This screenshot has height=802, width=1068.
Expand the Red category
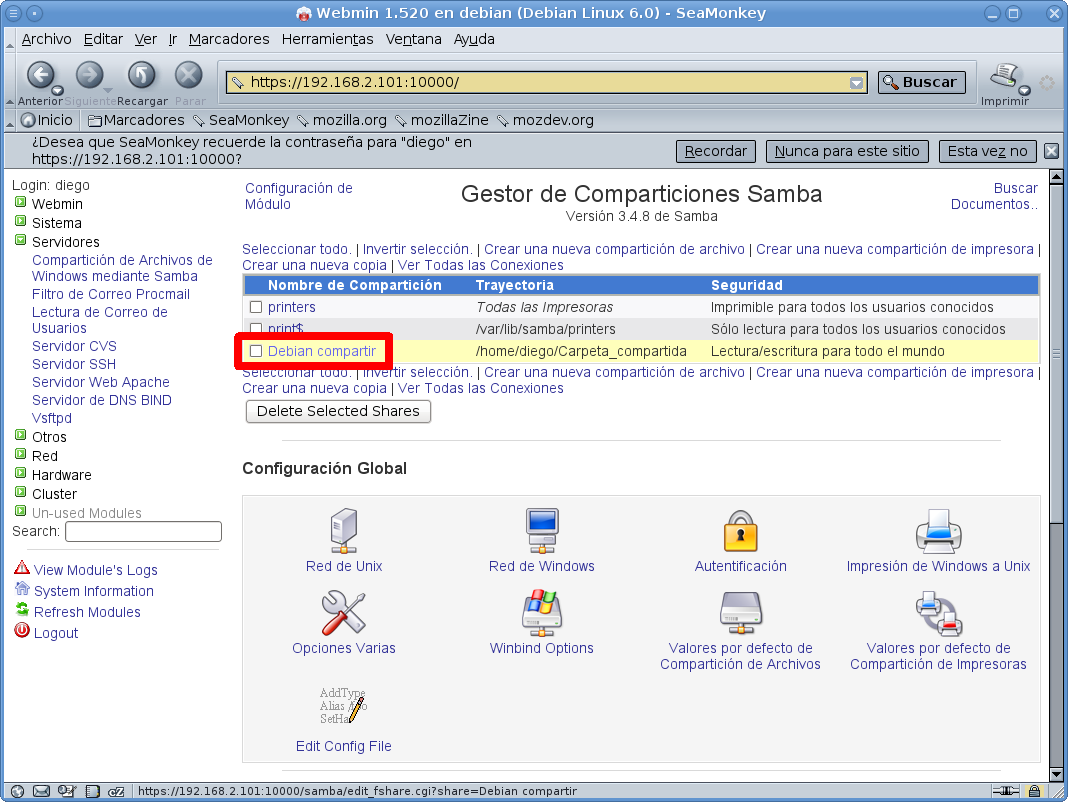(20, 454)
